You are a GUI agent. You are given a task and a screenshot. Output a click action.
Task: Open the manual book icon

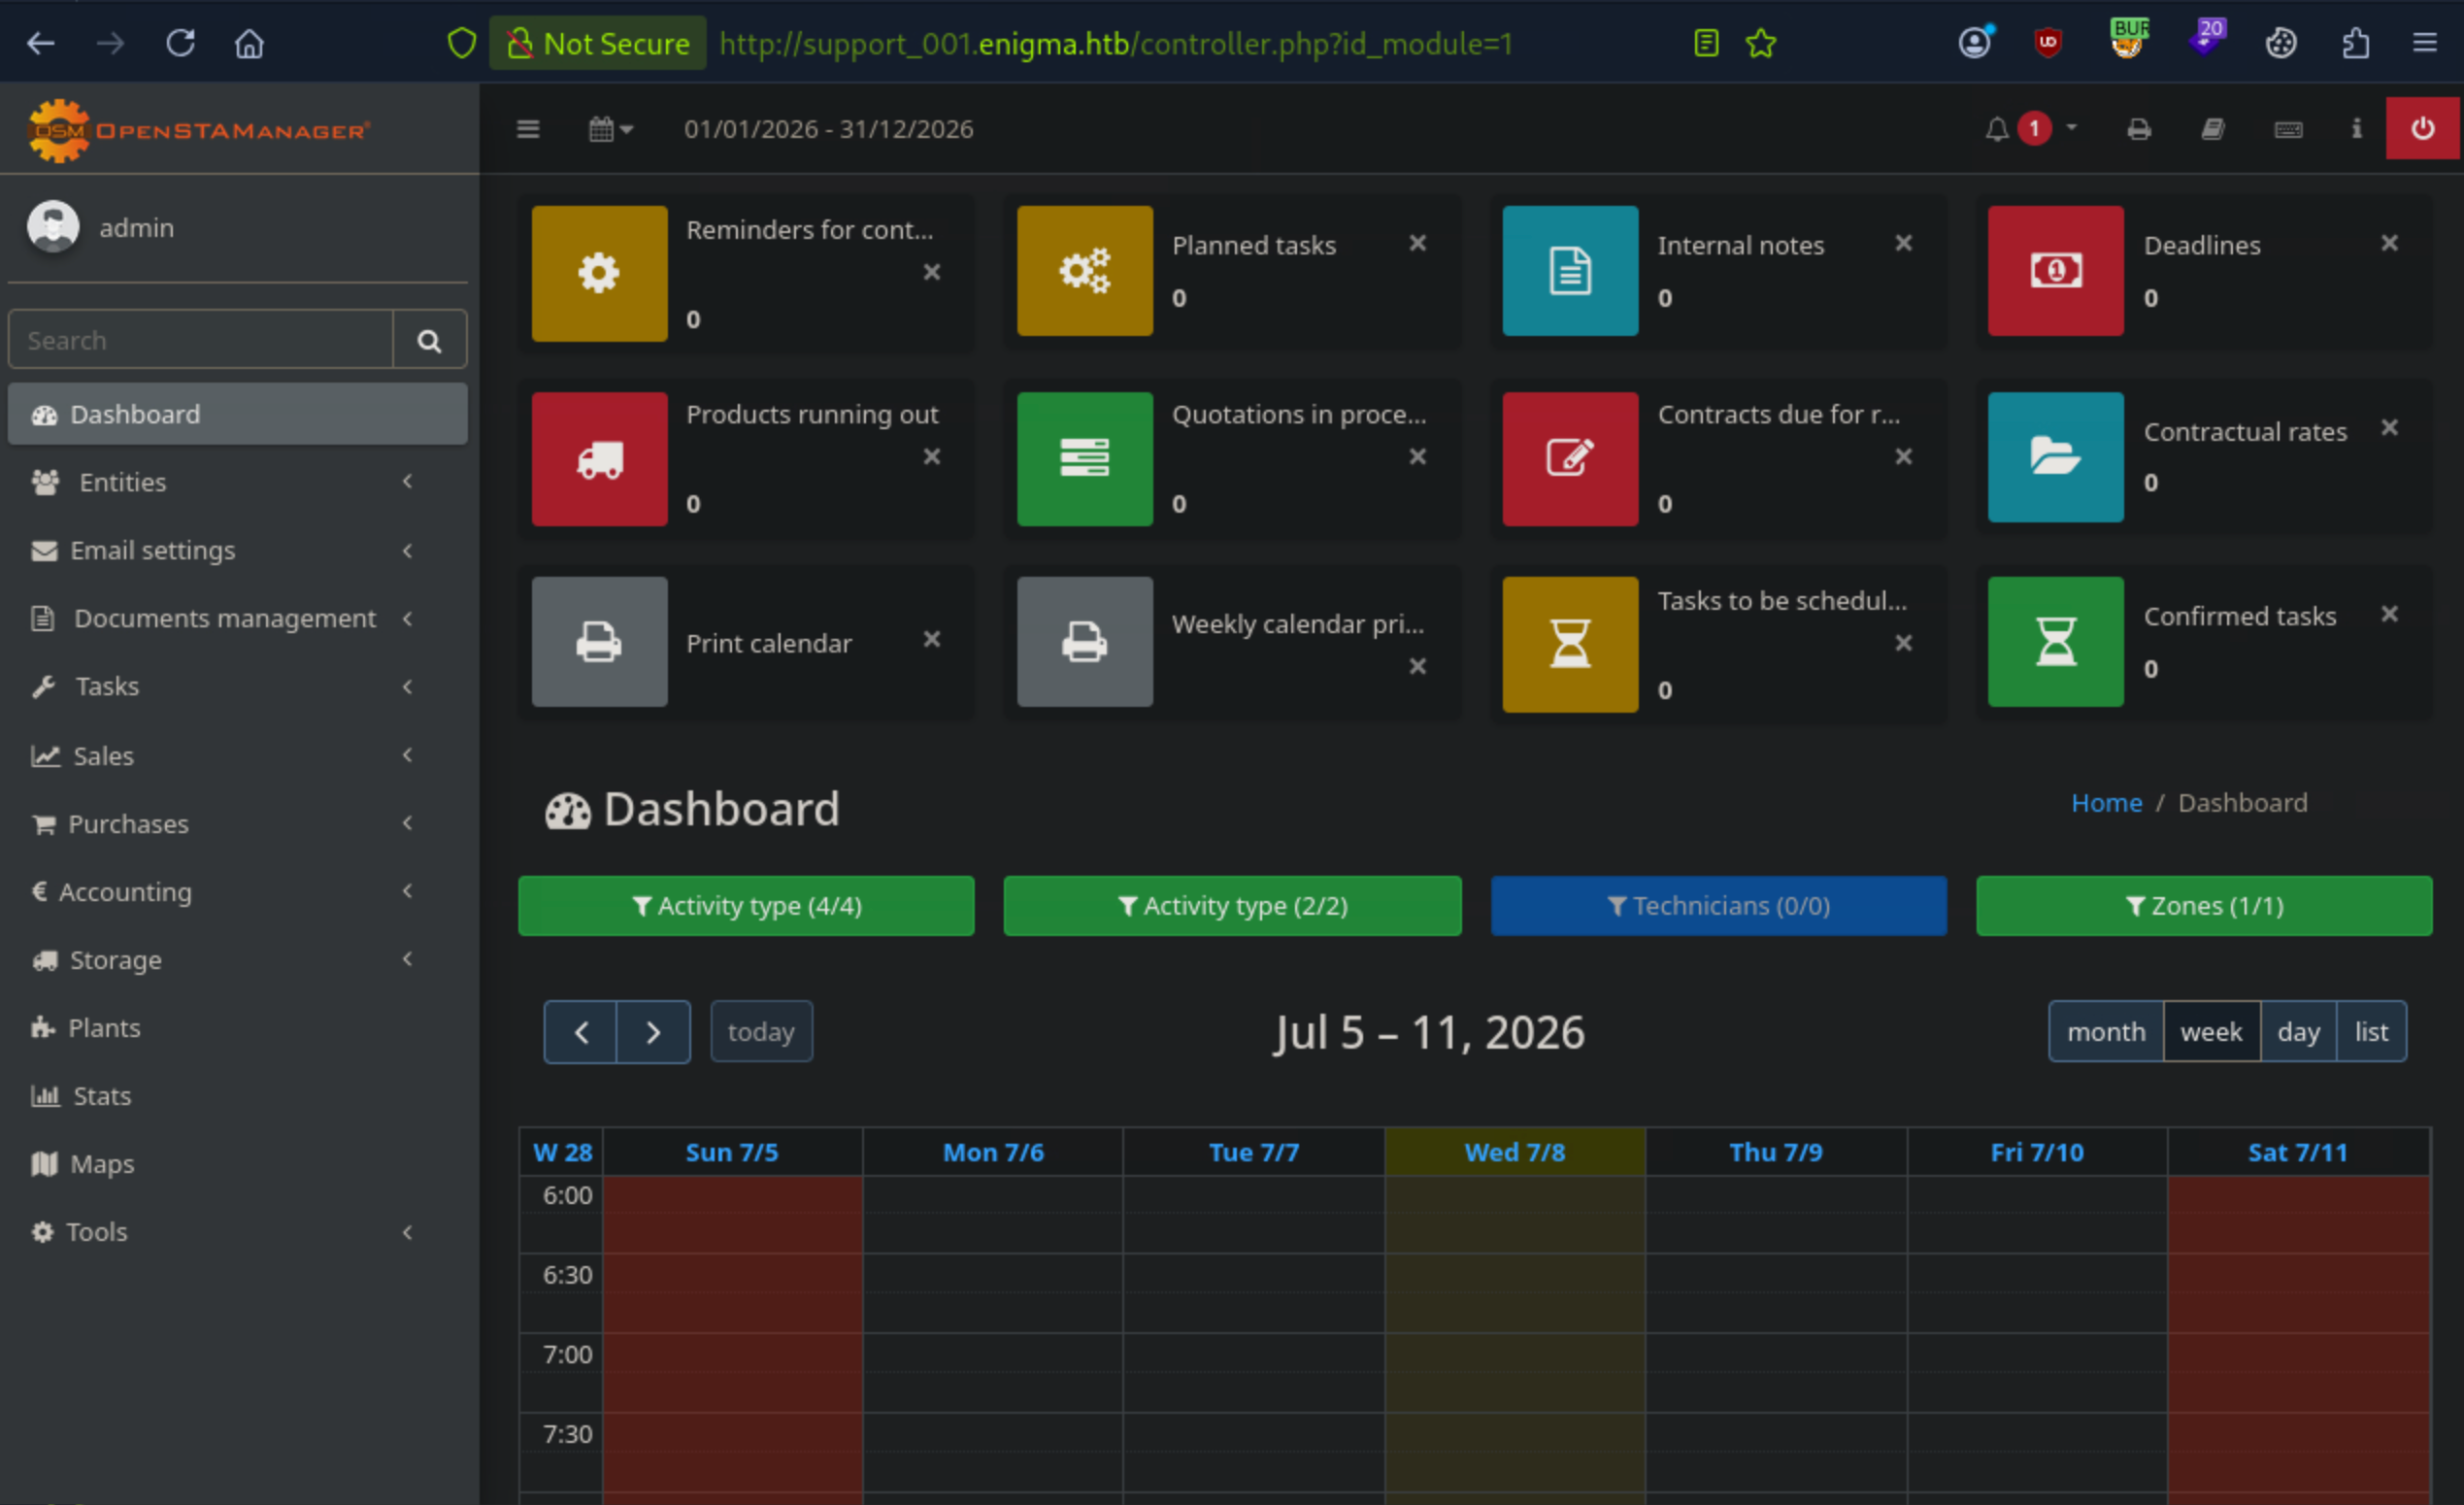[2212, 129]
